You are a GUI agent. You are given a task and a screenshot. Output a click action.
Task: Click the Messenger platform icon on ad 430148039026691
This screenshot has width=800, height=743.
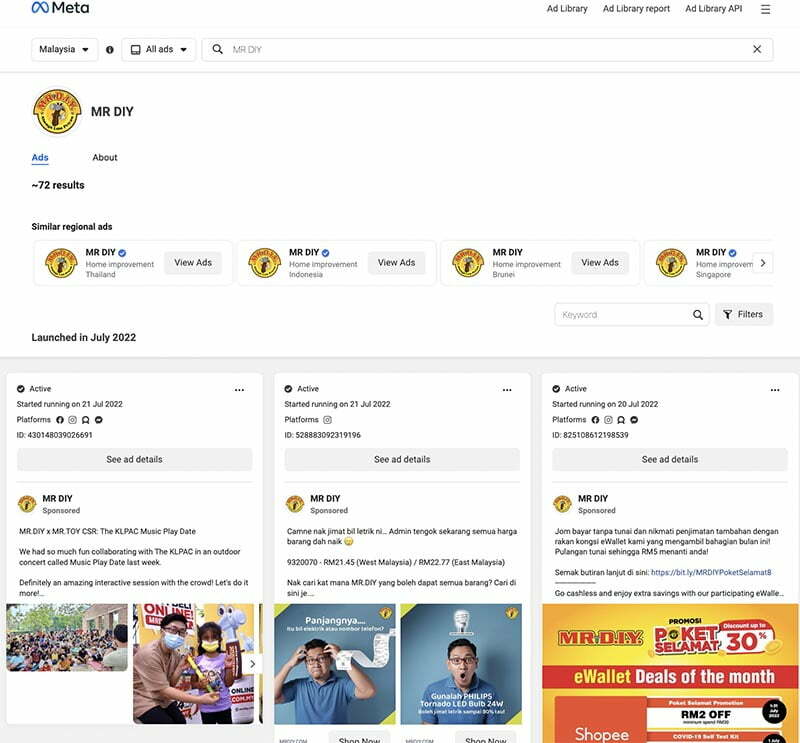point(99,420)
